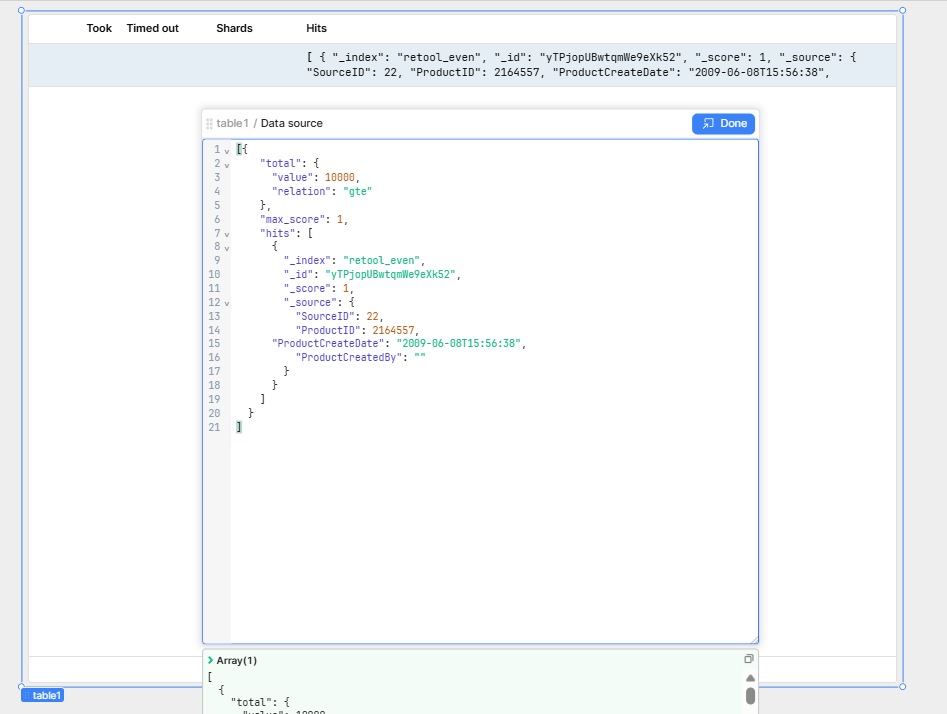Click the scroll up arrow in preview
This screenshot has width=947, height=714.
tap(750, 678)
